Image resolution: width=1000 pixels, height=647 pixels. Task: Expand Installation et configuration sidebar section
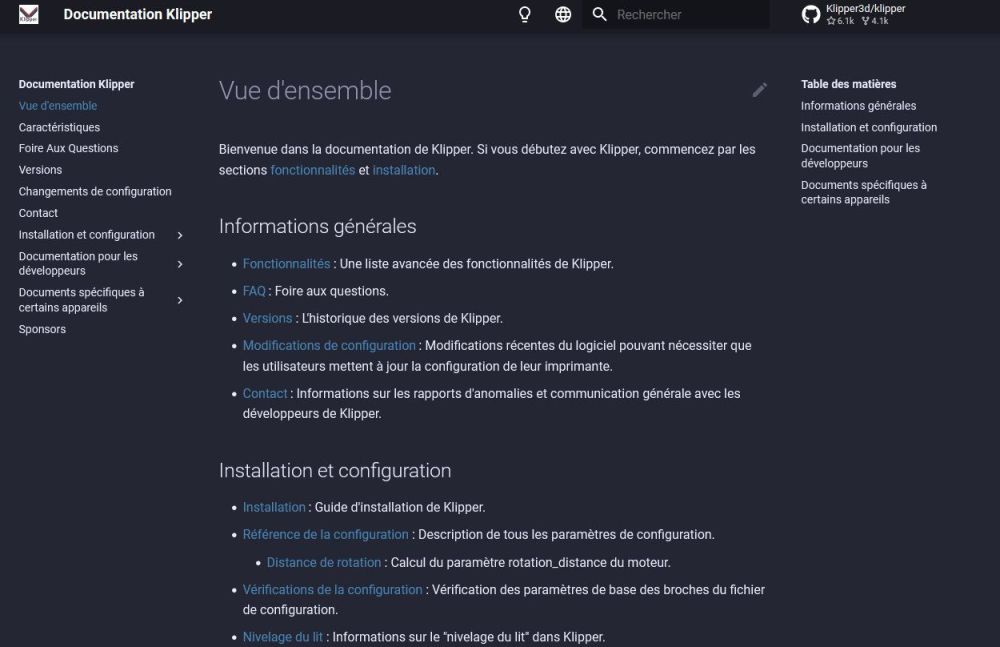point(180,235)
